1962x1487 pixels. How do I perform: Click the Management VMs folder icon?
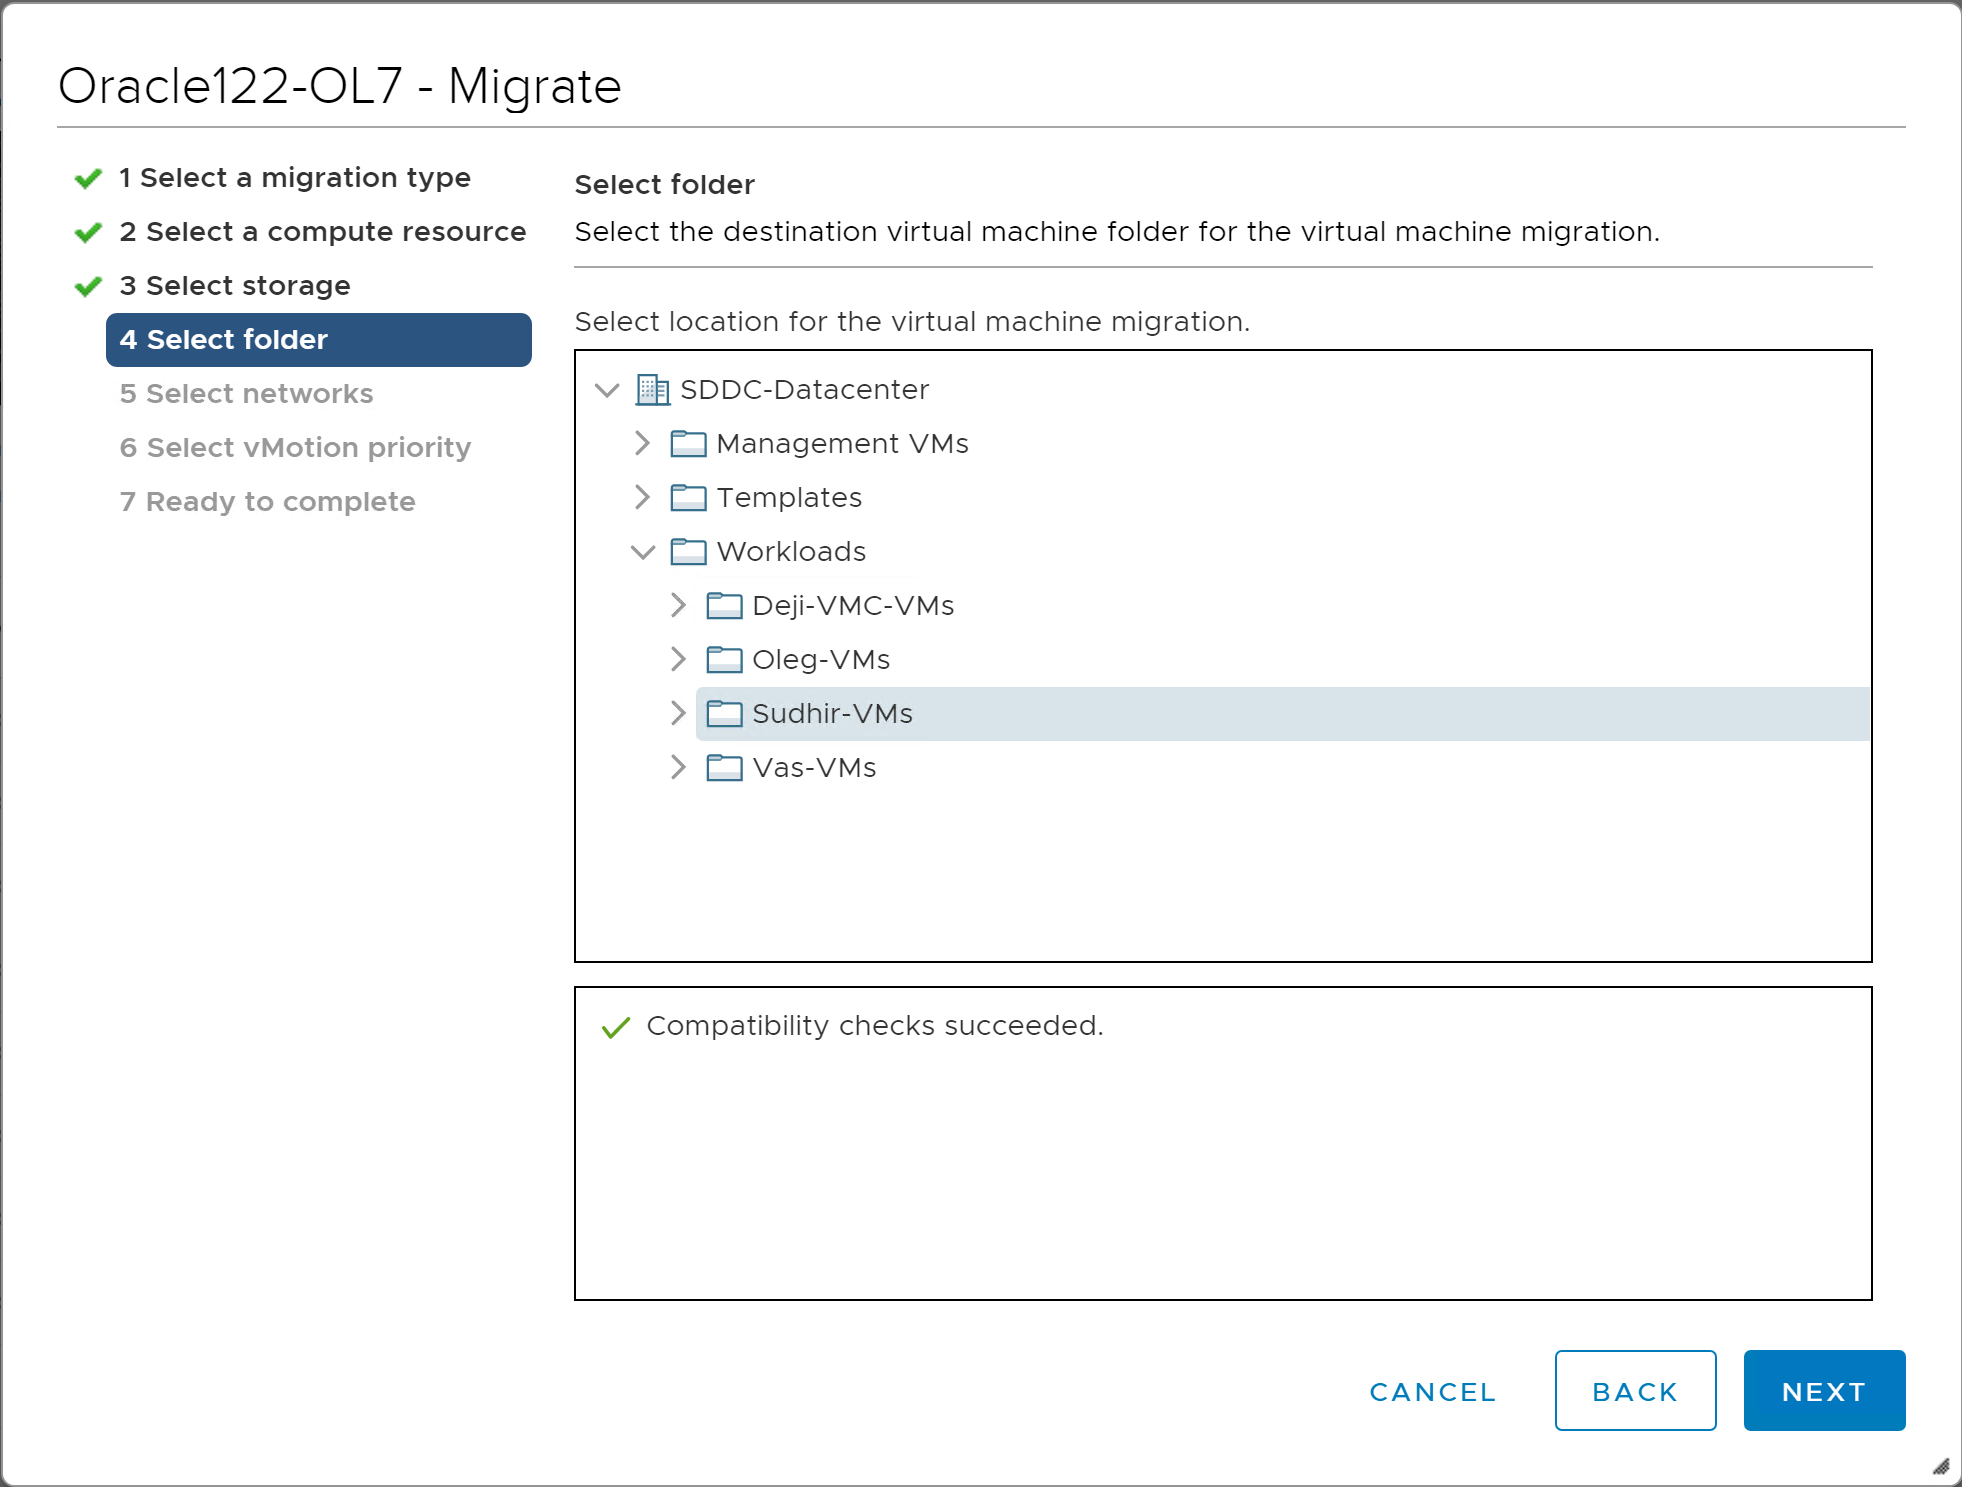pyautogui.click(x=688, y=444)
